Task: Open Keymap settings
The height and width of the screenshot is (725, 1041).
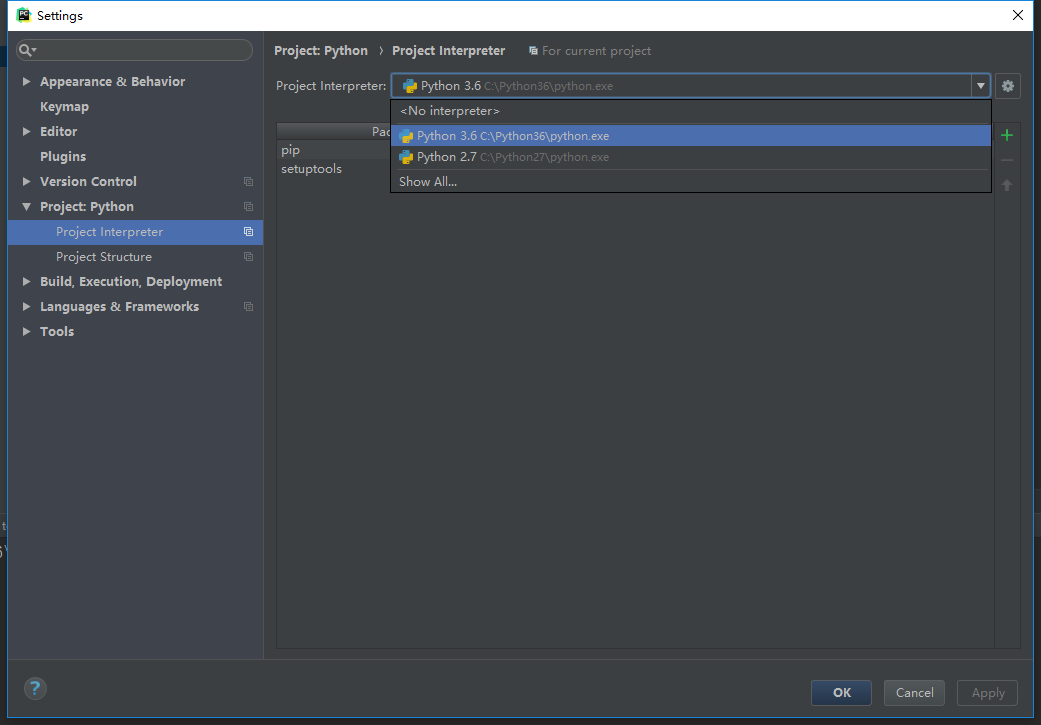Action: click(64, 107)
